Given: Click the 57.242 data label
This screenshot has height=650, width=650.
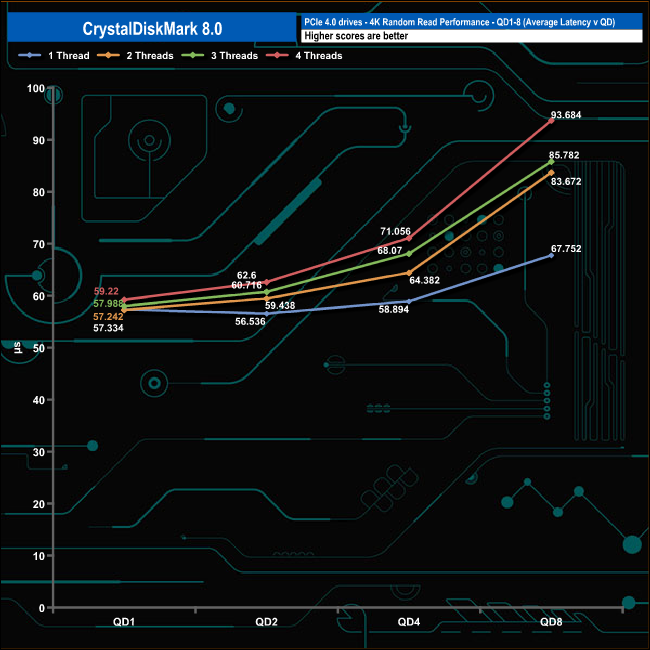Looking at the screenshot, I should tap(108, 317).
